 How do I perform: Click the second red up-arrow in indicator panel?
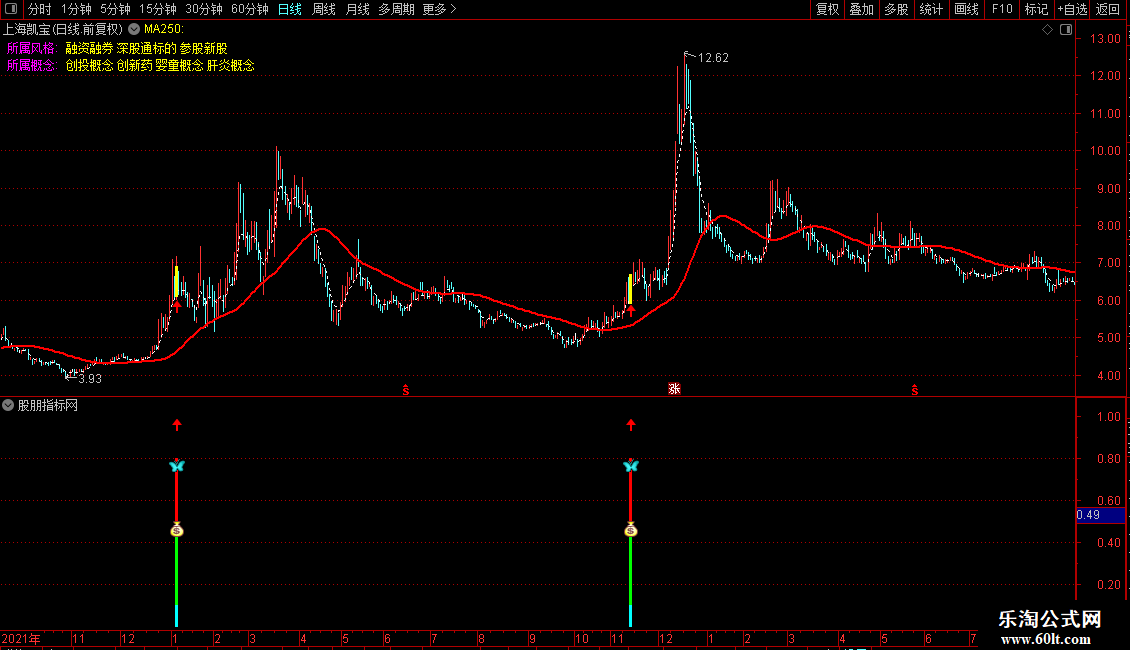(x=631, y=425)
